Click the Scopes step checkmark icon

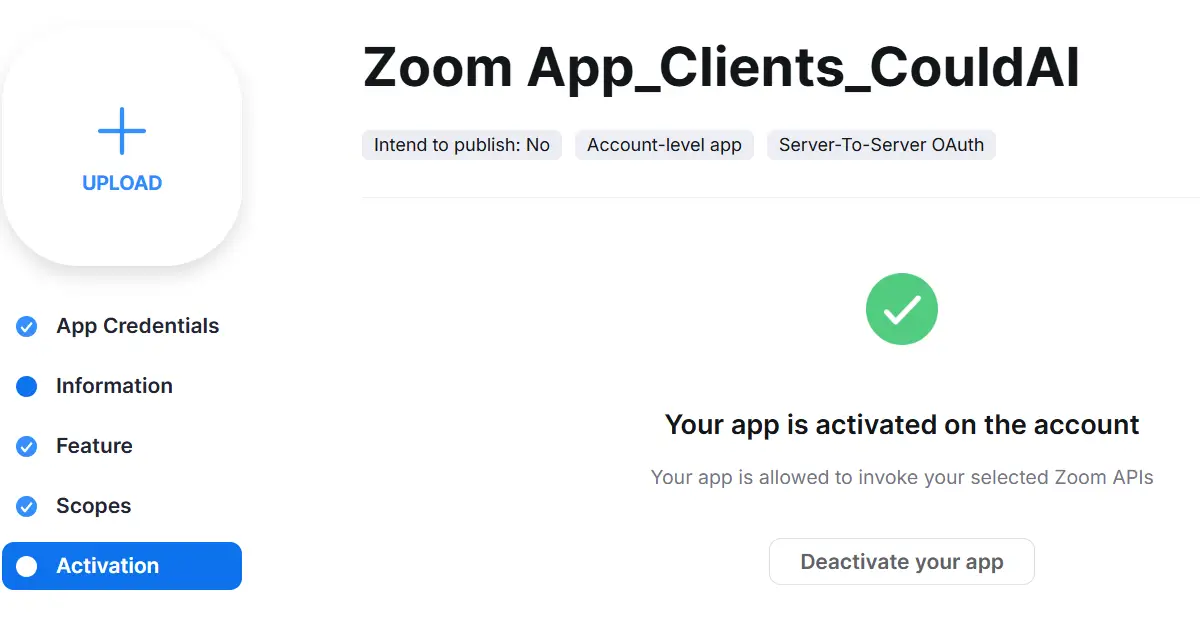tap(27, 506)
